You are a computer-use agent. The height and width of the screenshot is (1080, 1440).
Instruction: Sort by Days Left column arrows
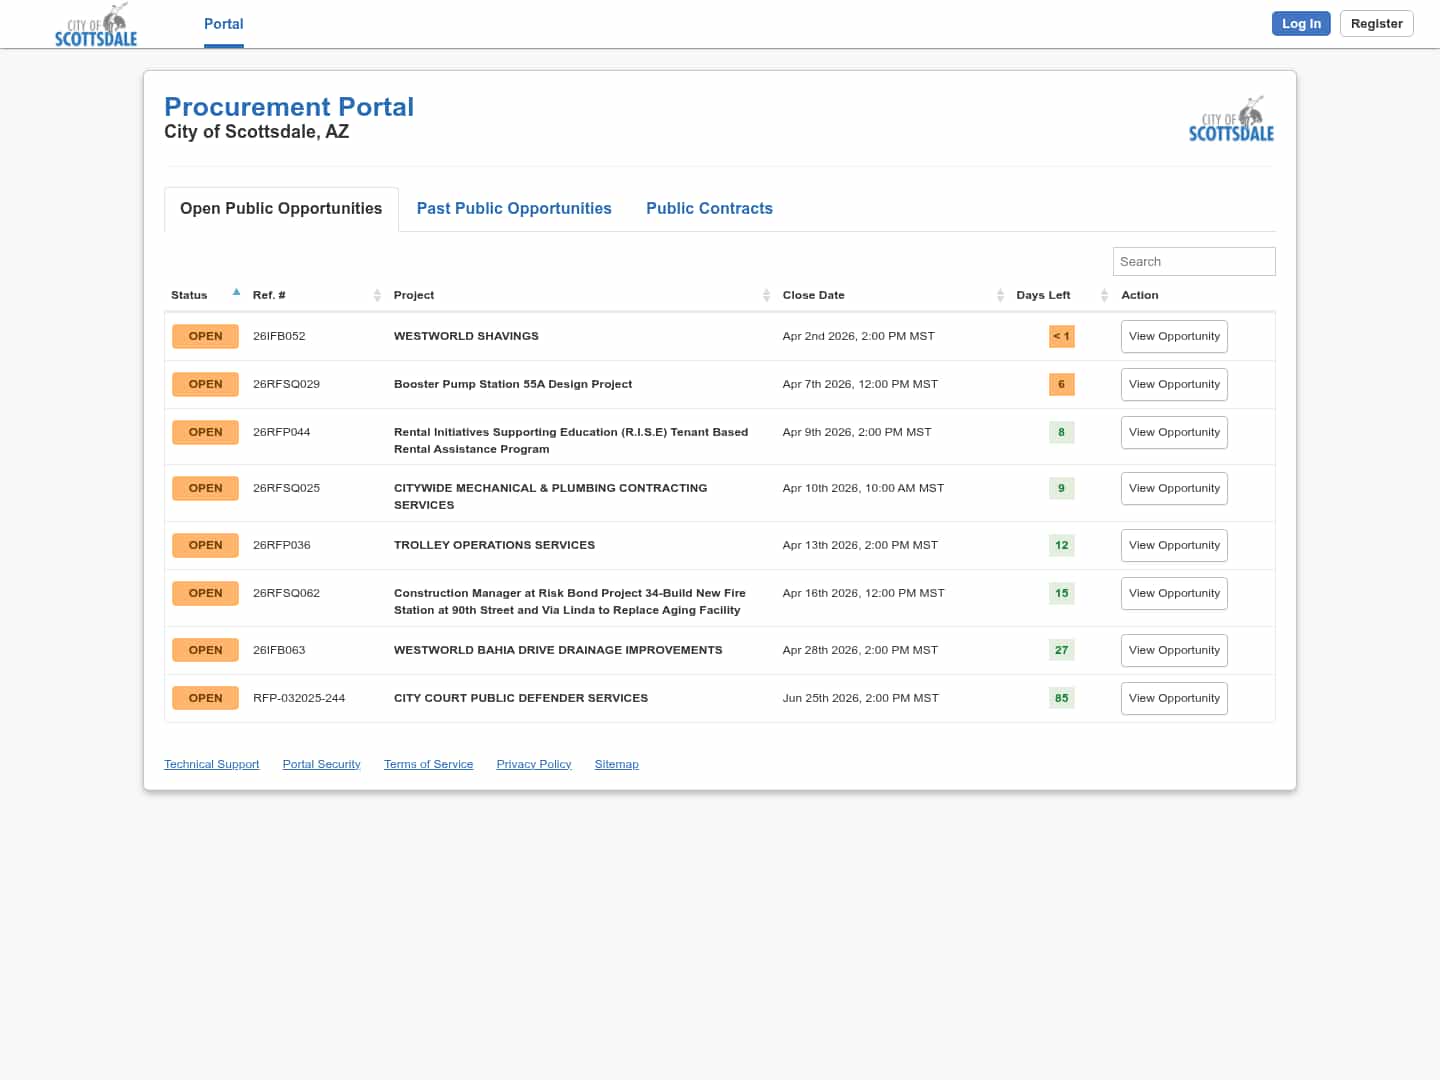tap(1104, 295)
